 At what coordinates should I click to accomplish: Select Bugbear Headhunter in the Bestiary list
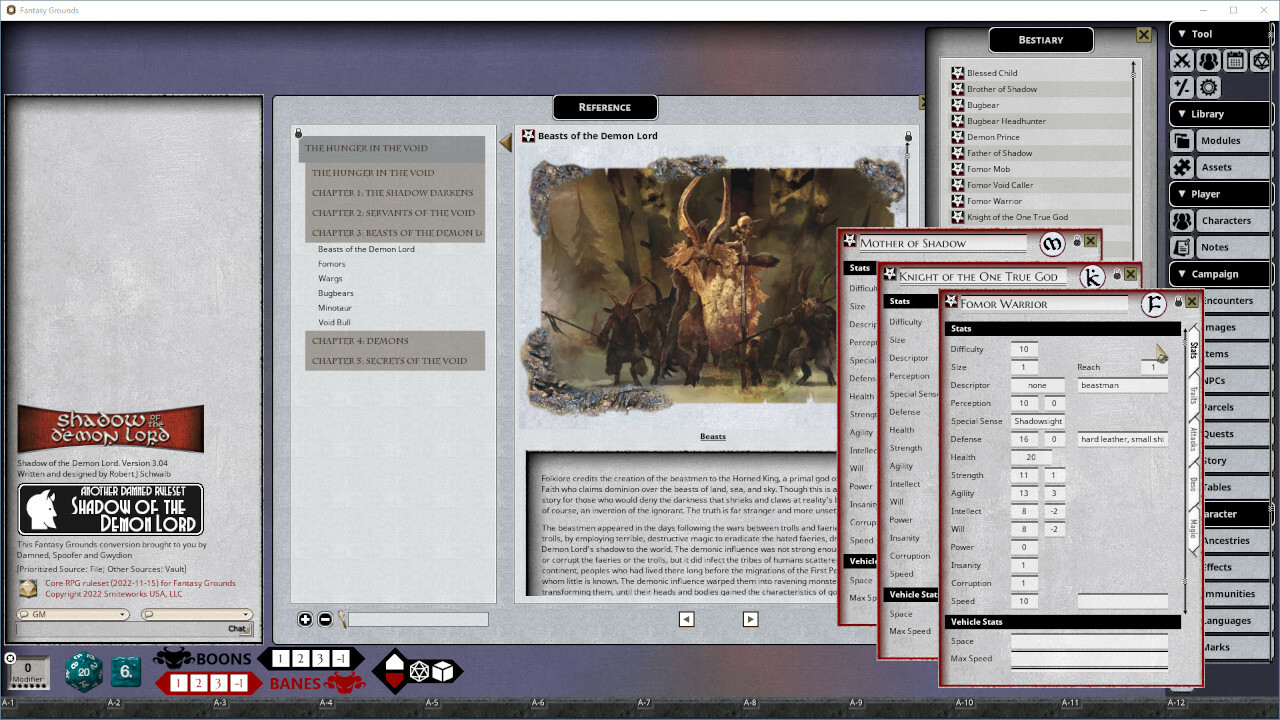(1006, 121)
